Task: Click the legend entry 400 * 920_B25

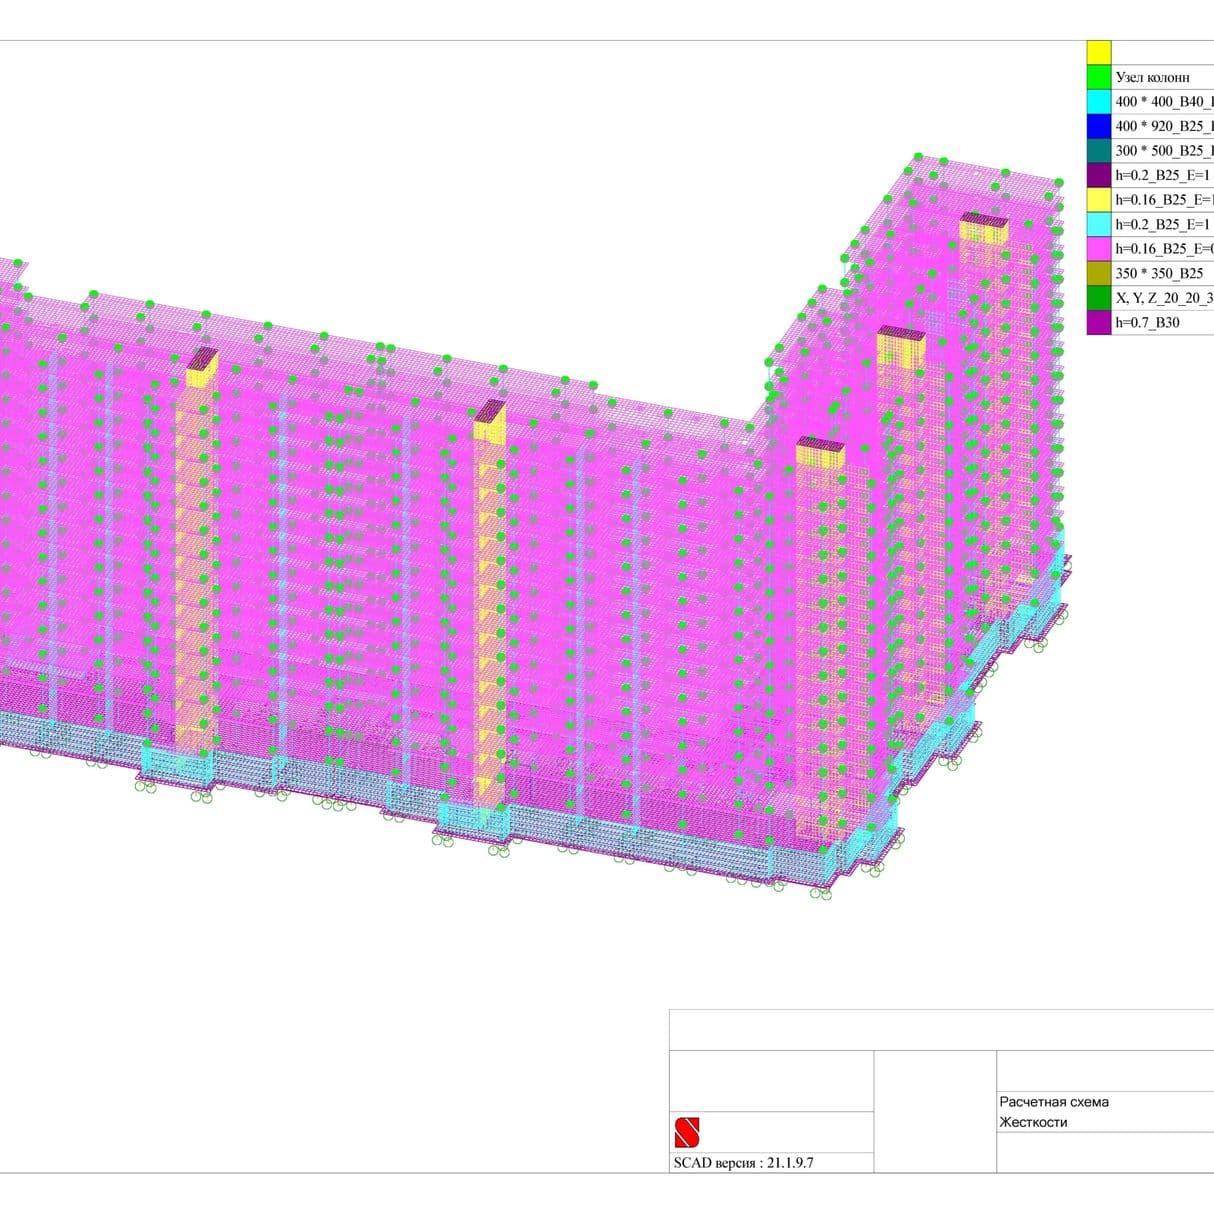Action: click(1164, 126)
